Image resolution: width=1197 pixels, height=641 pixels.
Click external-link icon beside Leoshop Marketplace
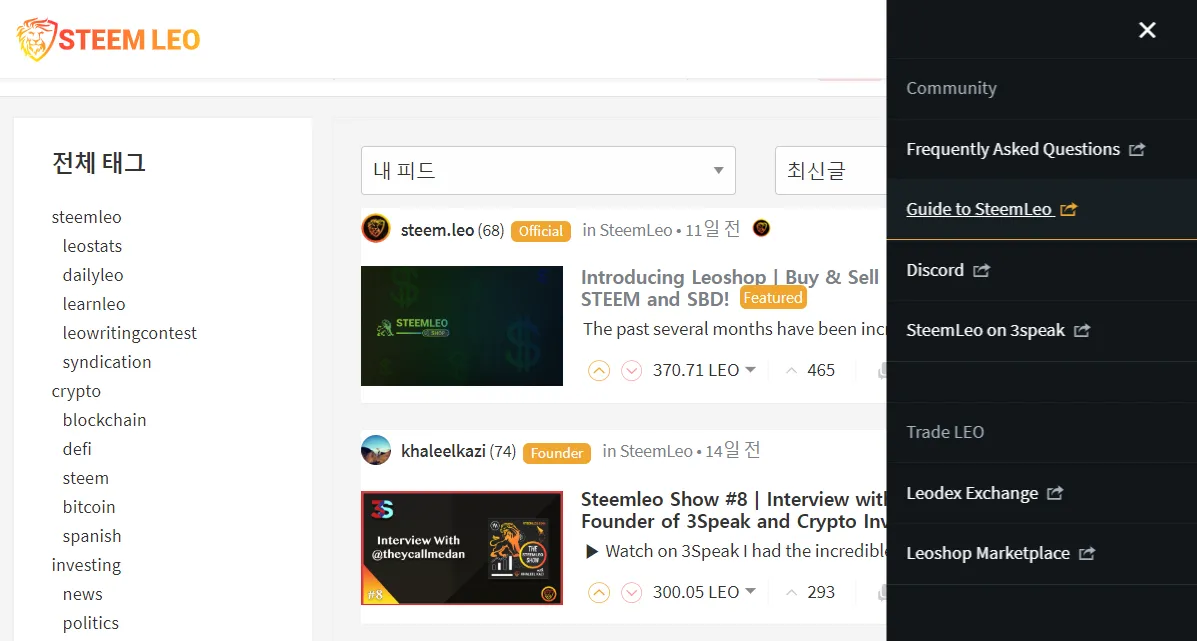pos(1087,554)
